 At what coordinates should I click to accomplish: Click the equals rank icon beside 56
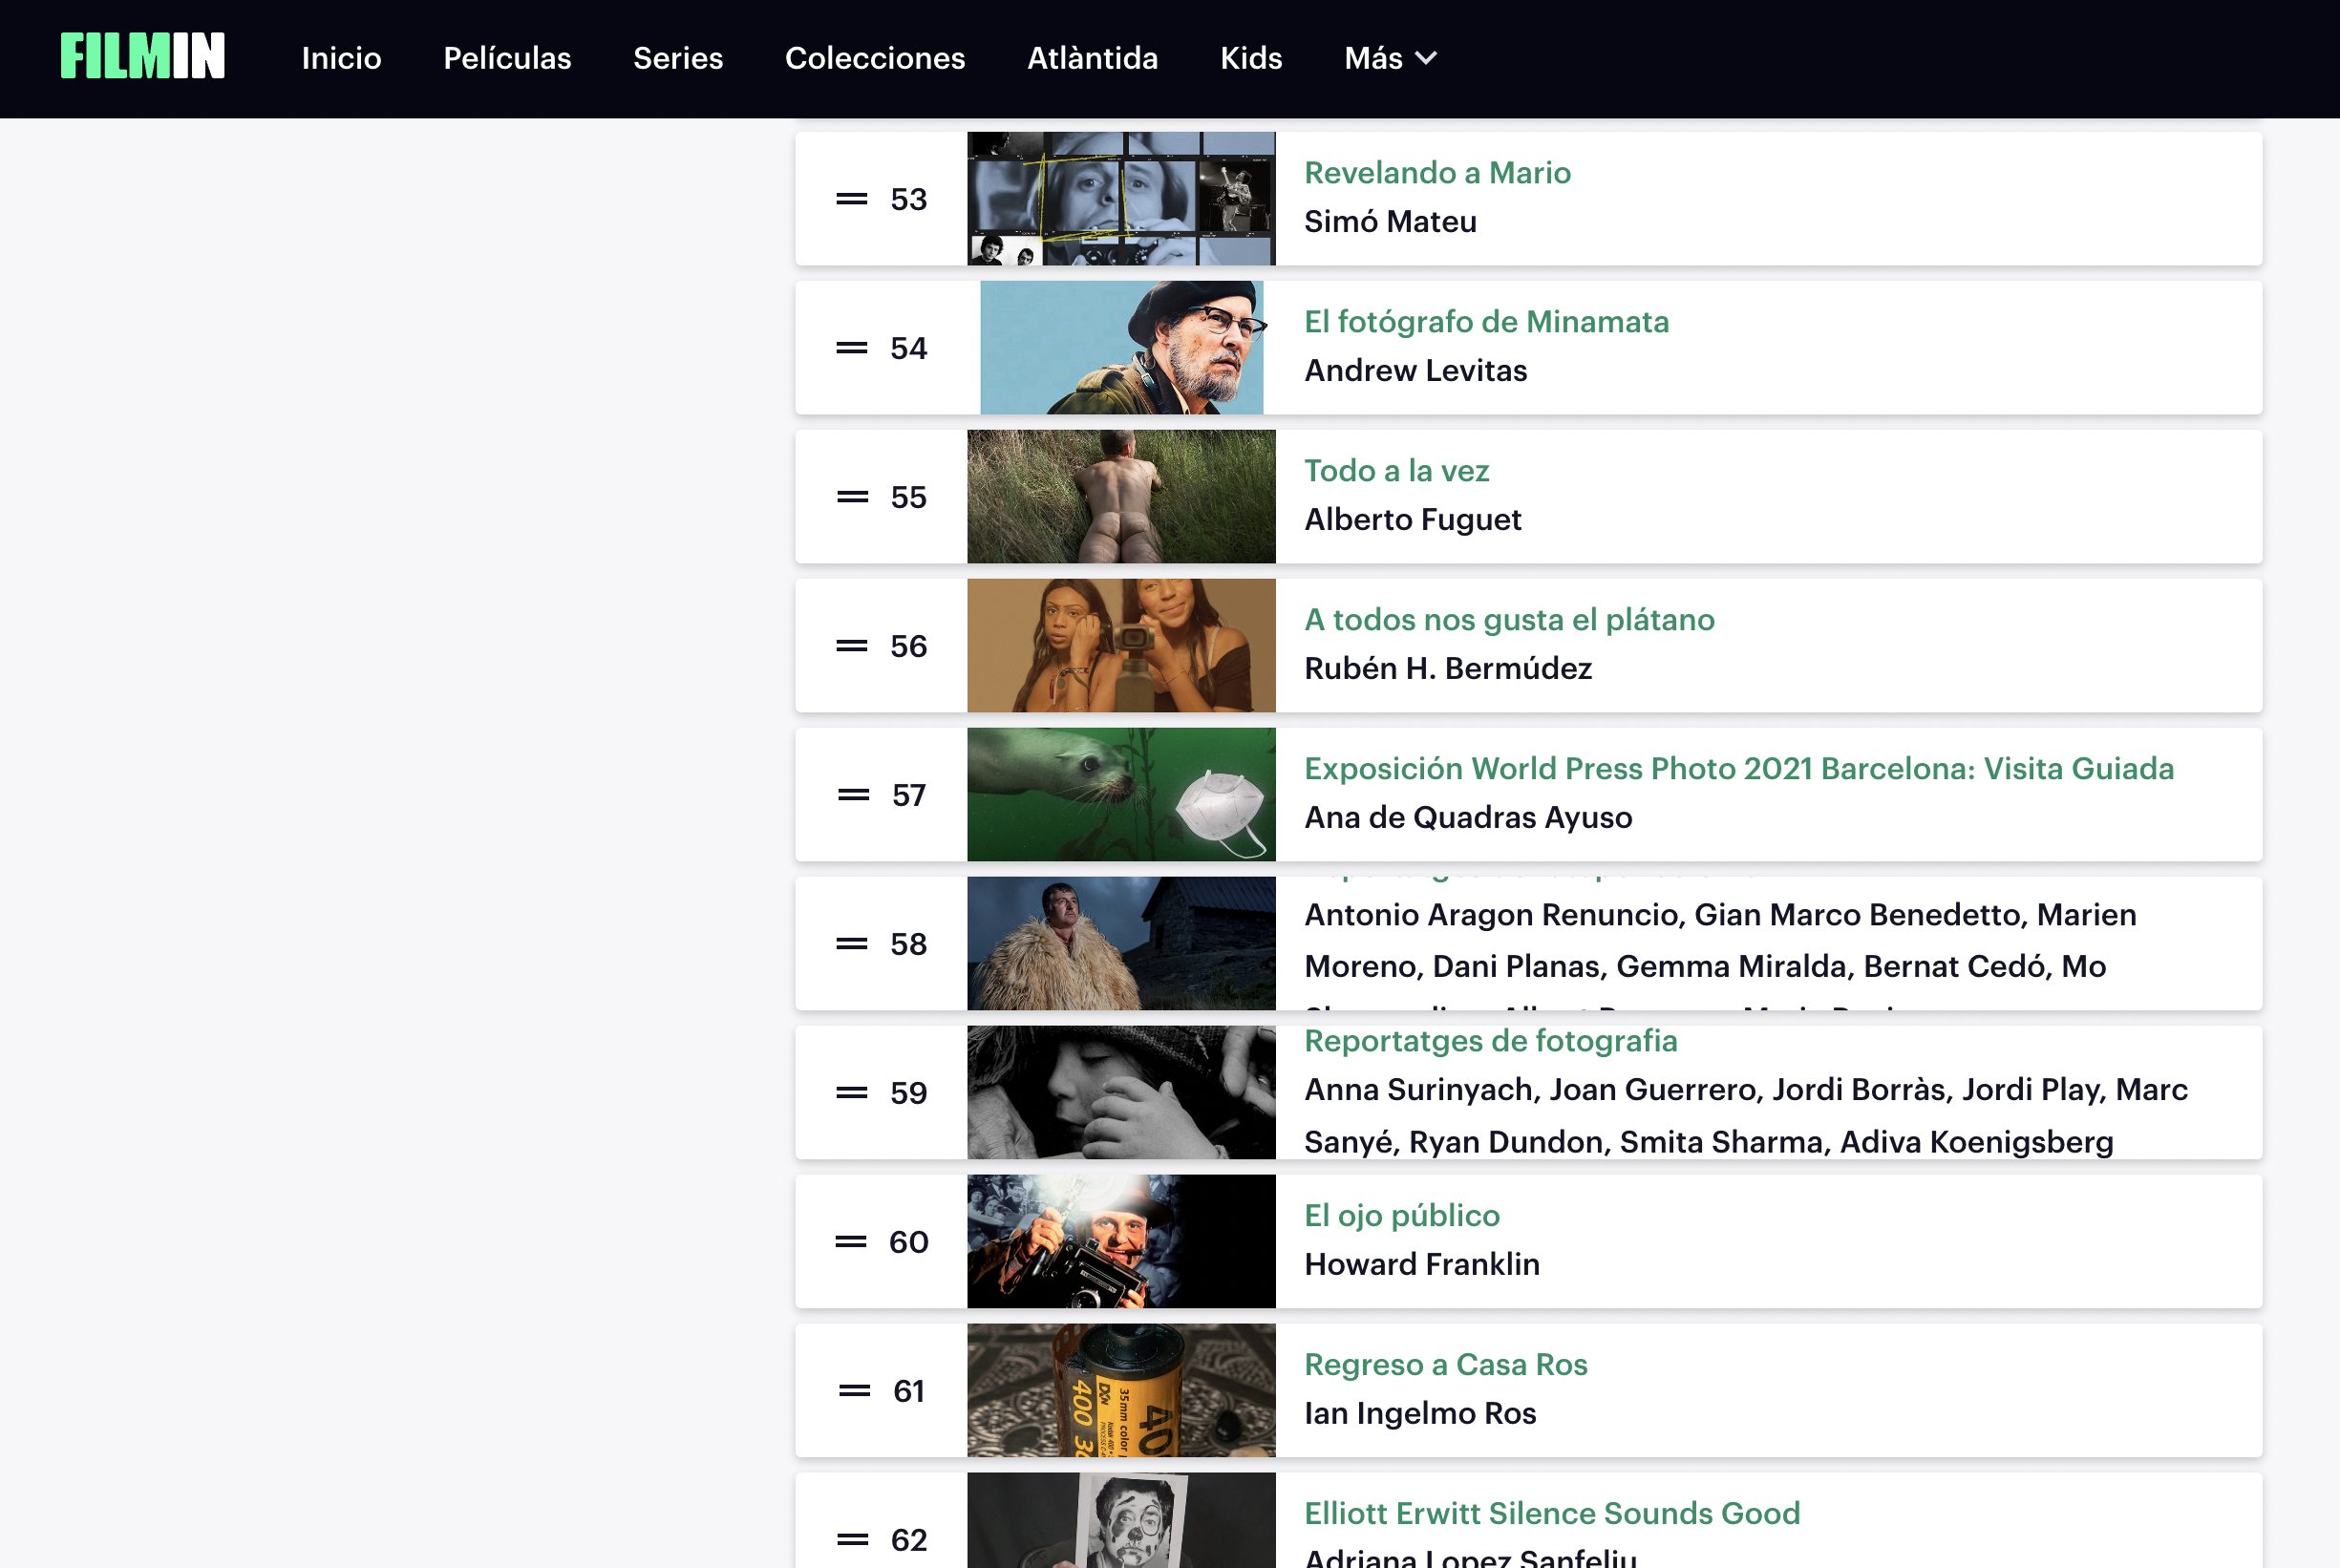click(851, 646)
